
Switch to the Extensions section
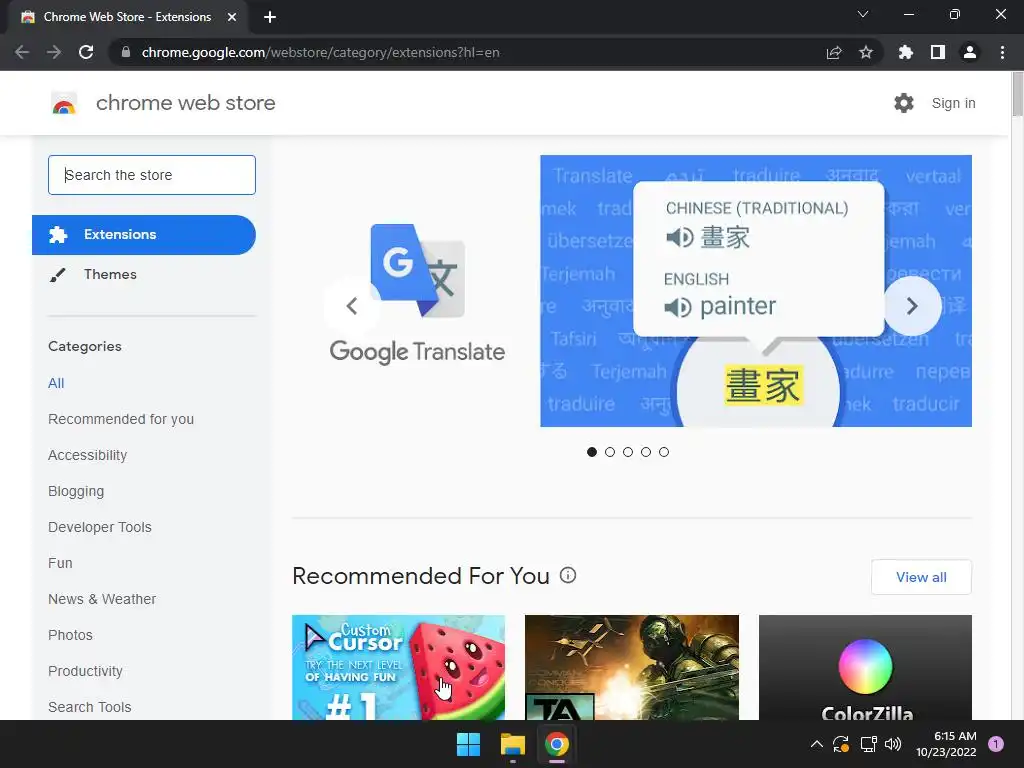tap(144, 234)
